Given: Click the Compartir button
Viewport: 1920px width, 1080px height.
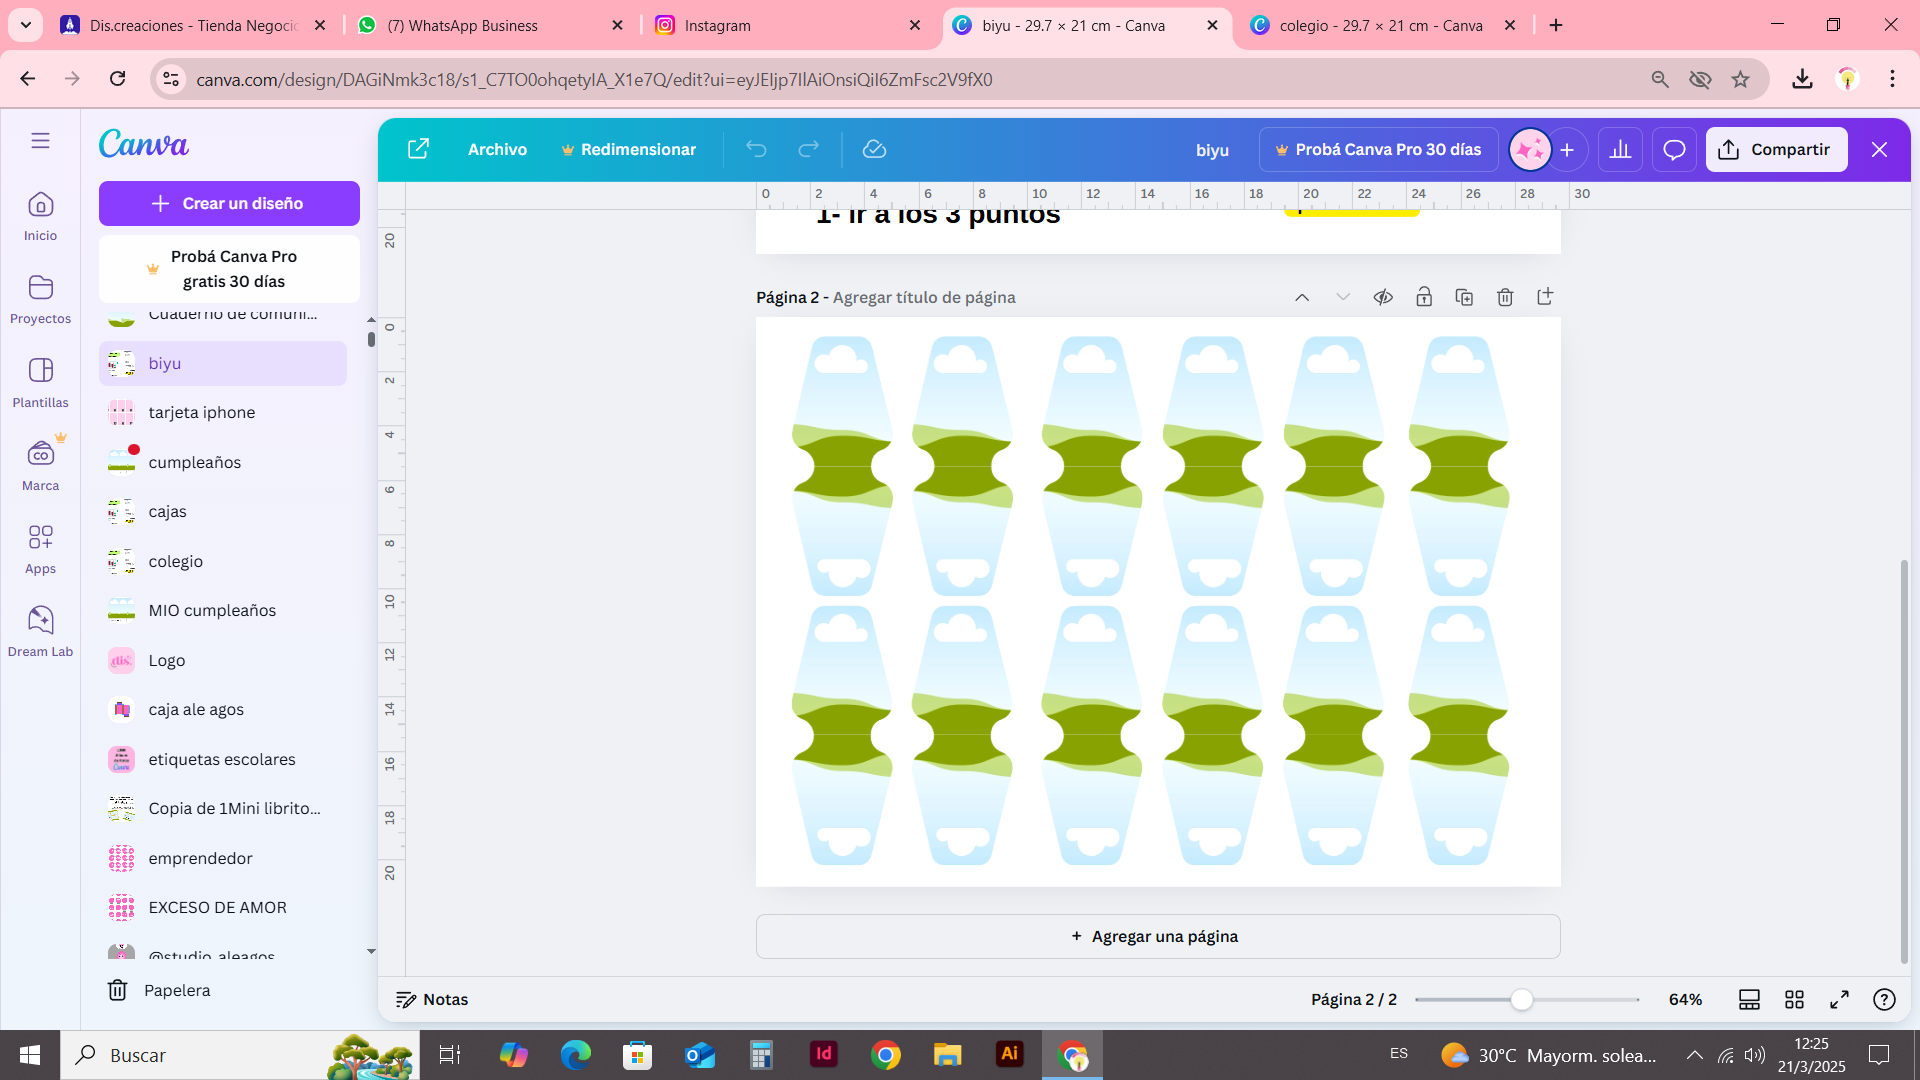Looking at the screenshot, I should (1776, 149).
